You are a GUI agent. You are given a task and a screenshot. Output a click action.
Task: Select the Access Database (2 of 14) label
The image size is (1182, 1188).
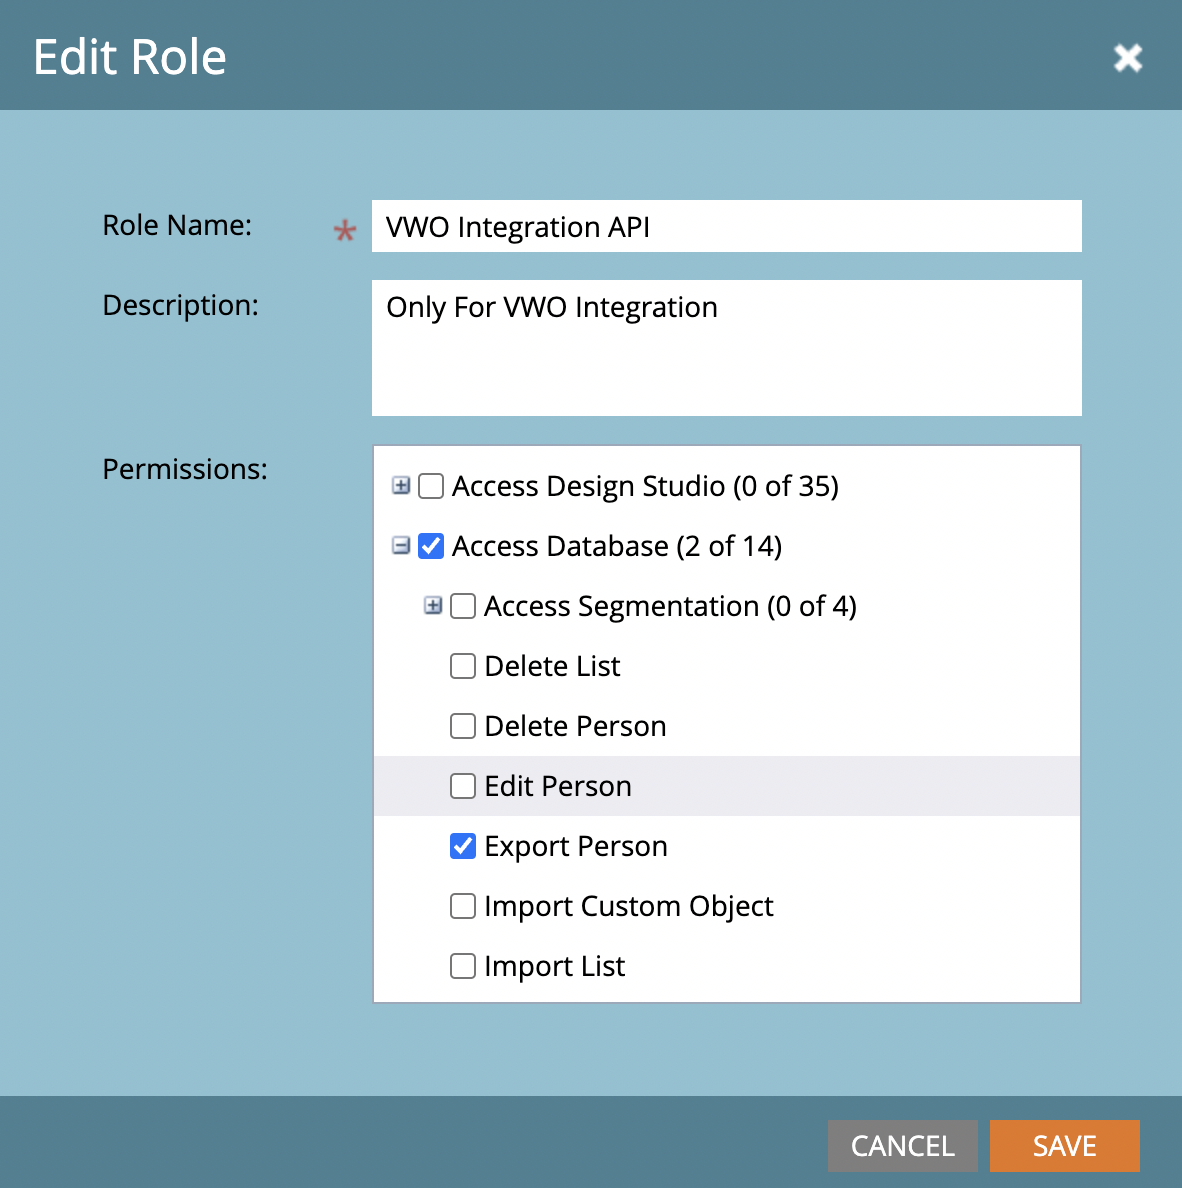[x=617, y=546]
